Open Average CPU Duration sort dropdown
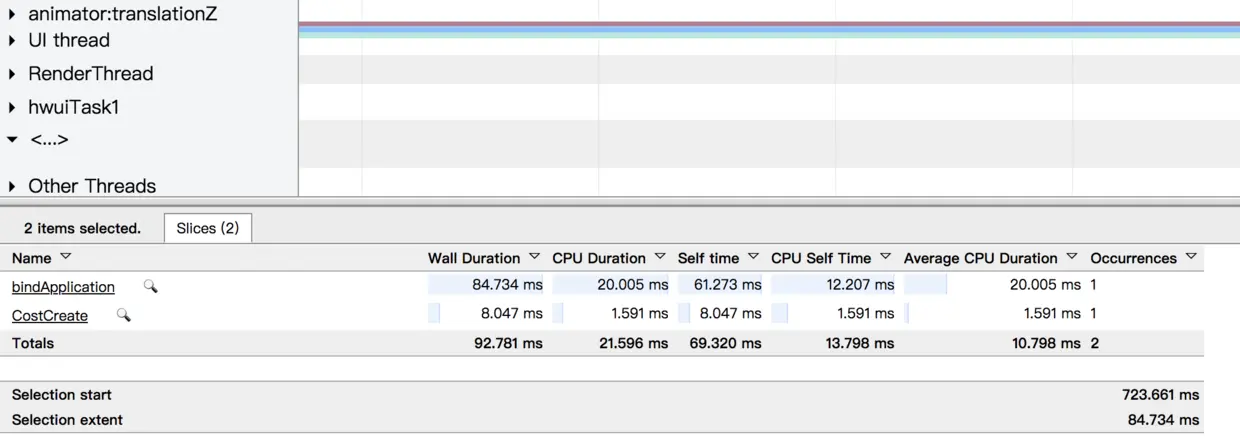This screenshot has width=1240, height=444. 1072,257
